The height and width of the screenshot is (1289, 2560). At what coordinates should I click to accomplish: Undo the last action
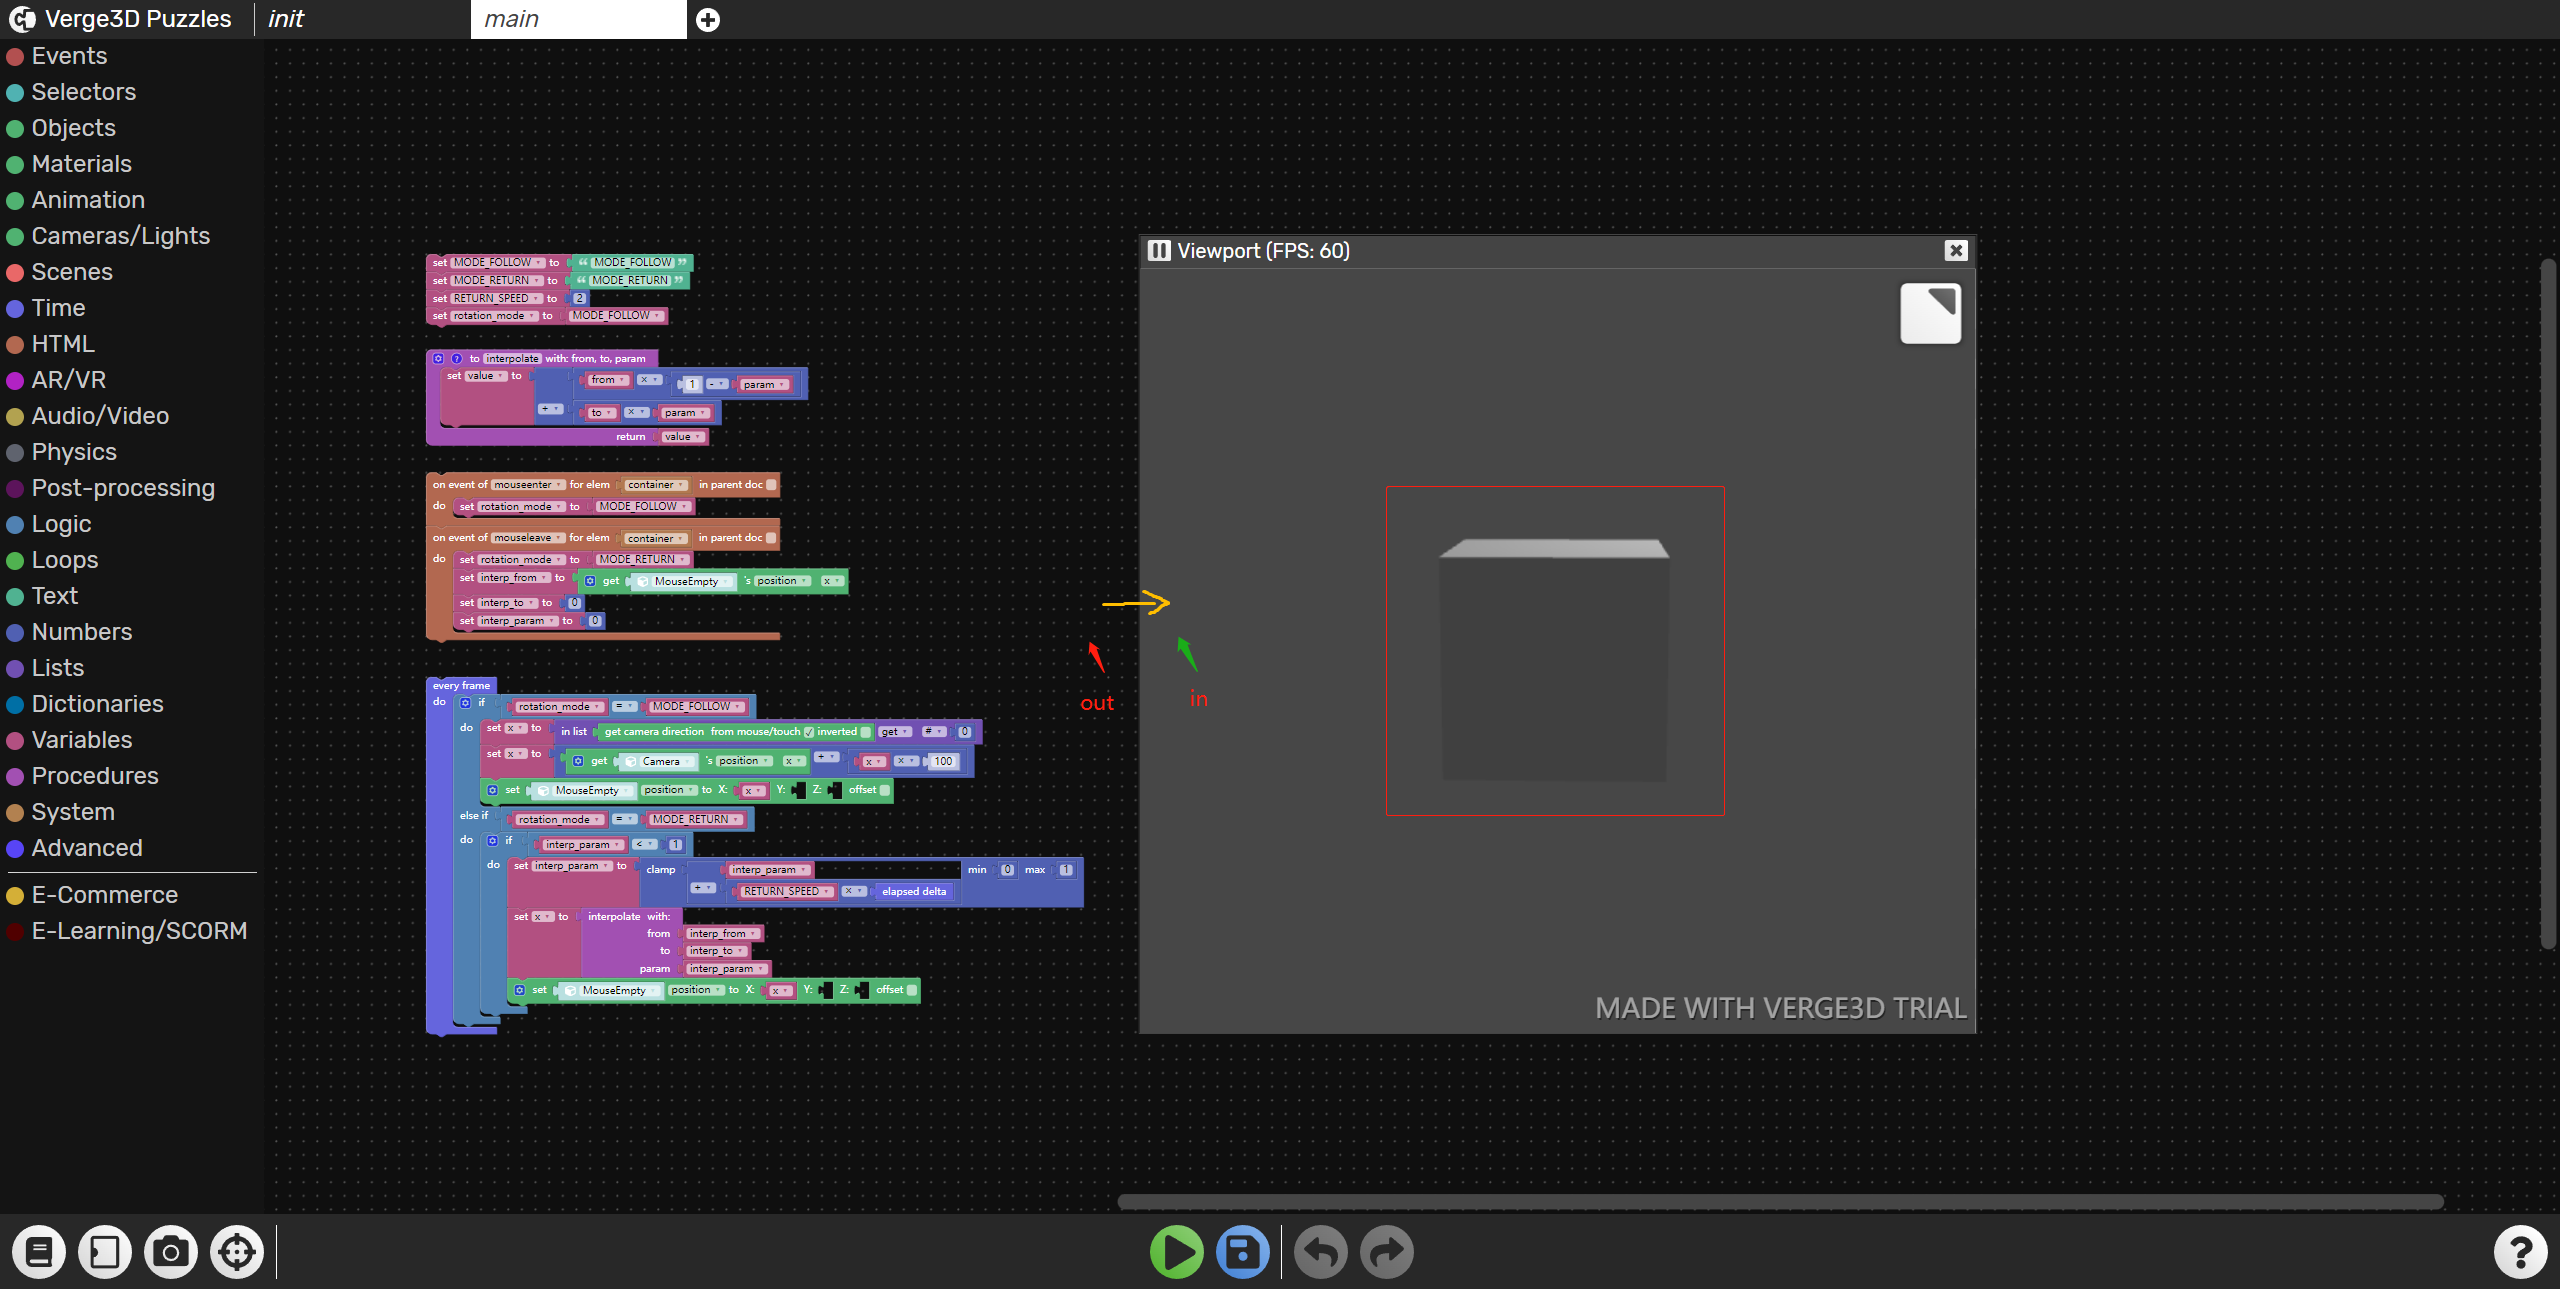coord(1321,1252)
